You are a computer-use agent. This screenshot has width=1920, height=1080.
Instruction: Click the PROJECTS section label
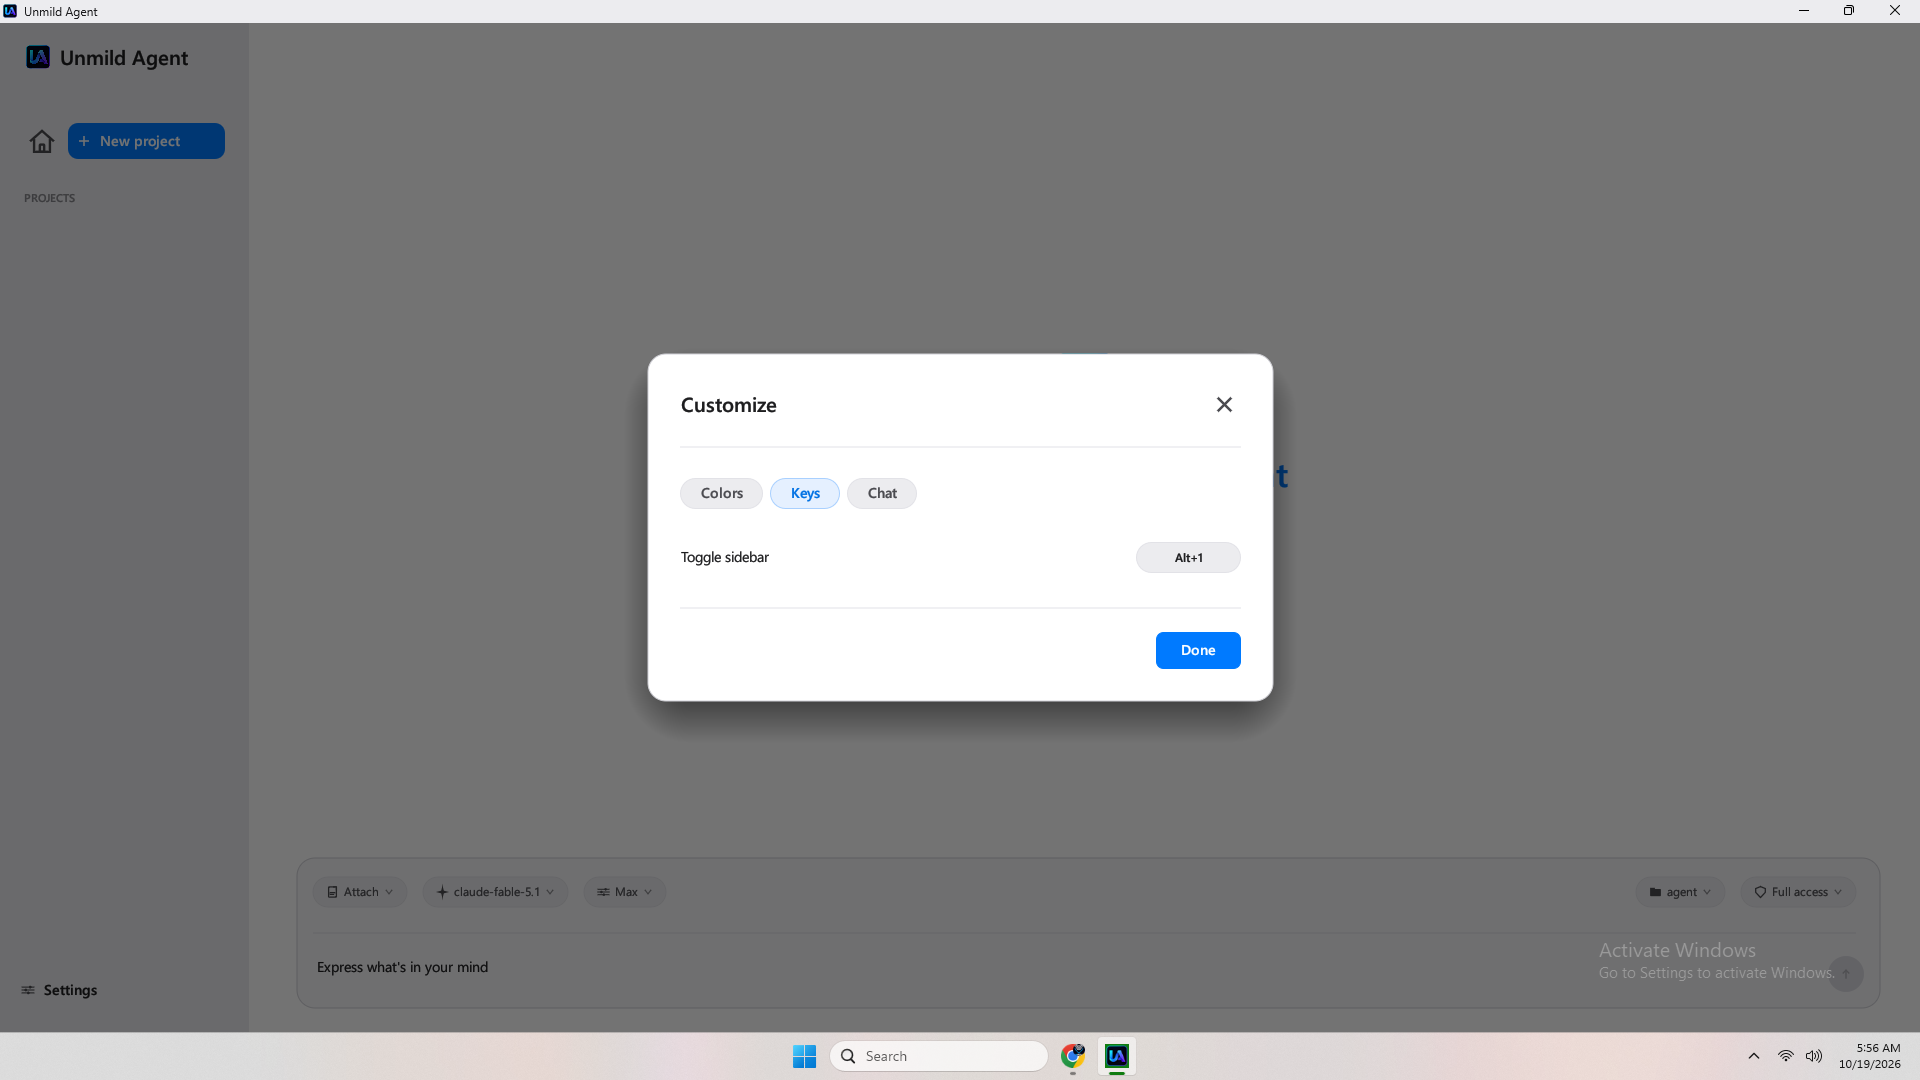click(x=49, y=198)
